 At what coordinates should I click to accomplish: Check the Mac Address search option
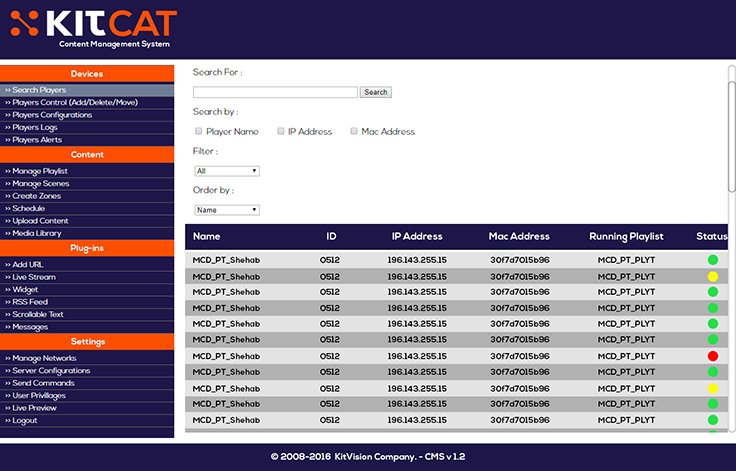click(x=354, y=131)
